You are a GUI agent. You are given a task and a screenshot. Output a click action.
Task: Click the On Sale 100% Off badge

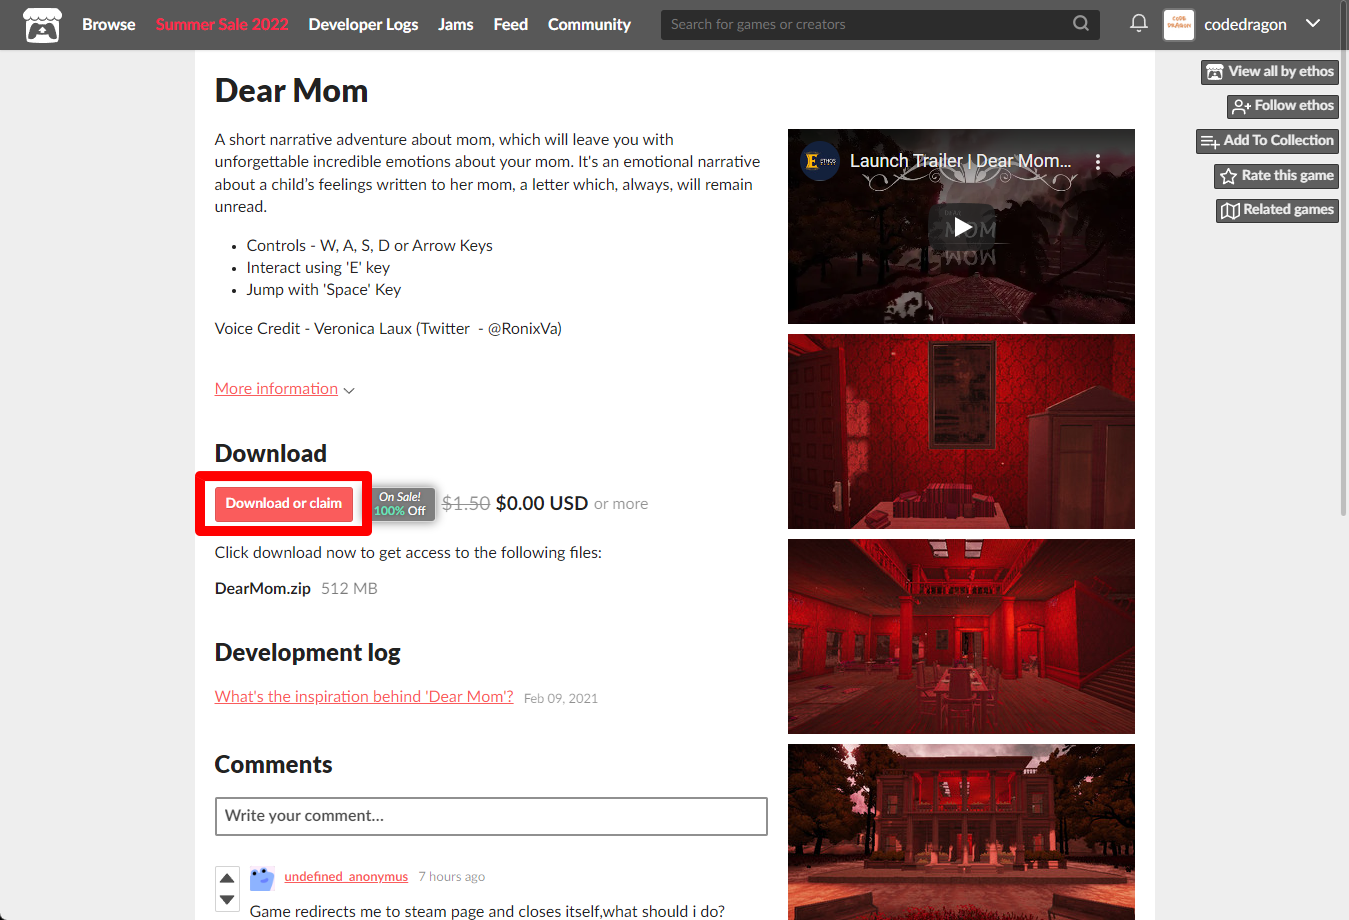[403, 504]
